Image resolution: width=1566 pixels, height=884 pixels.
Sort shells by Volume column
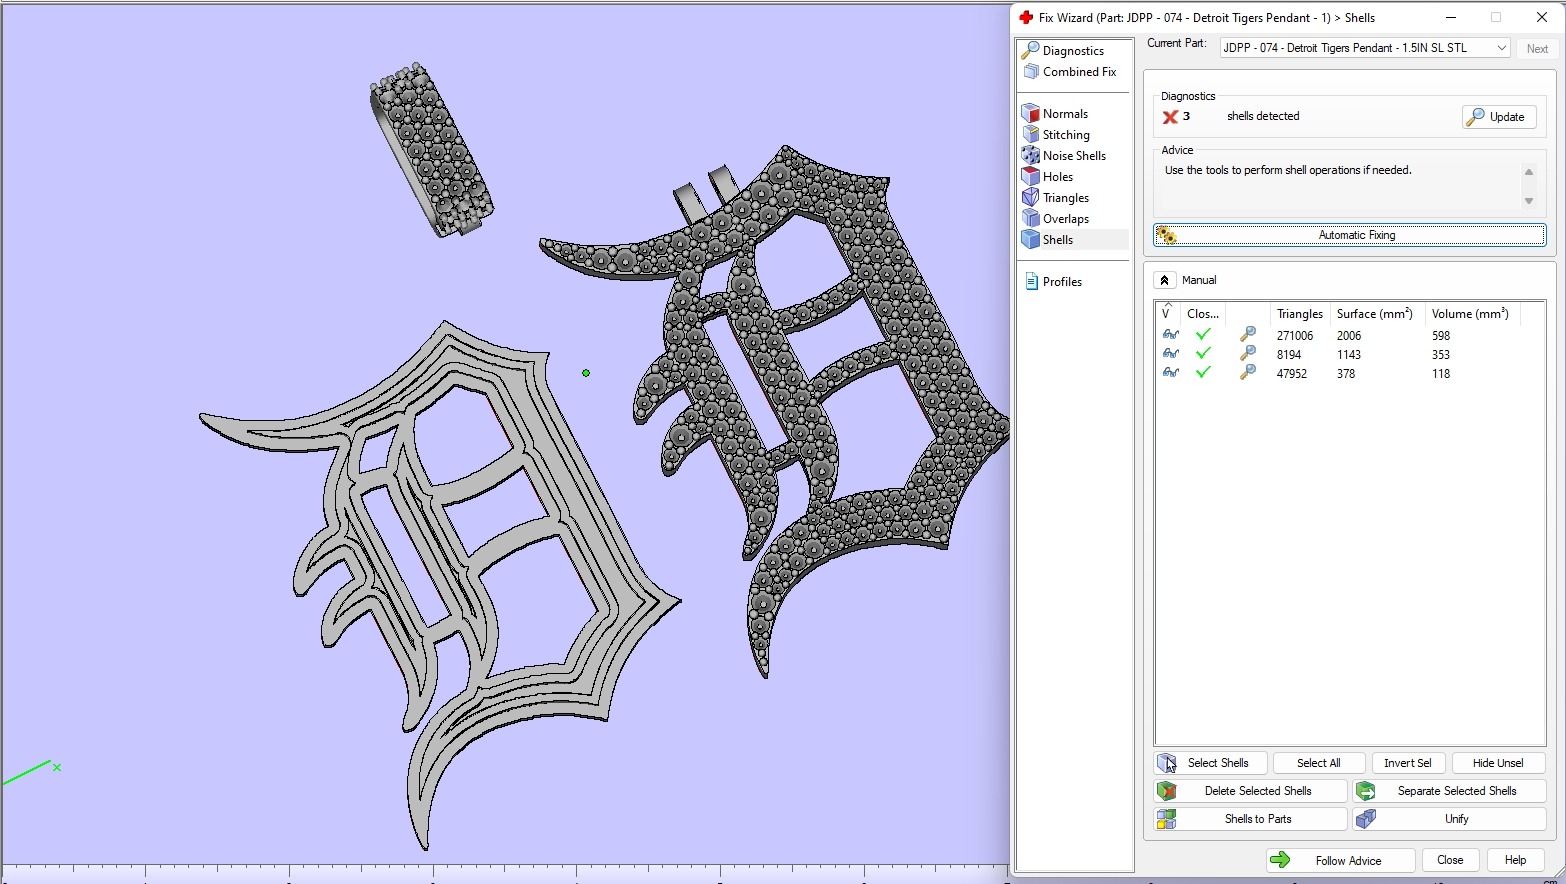click(x=1472, y=314)
